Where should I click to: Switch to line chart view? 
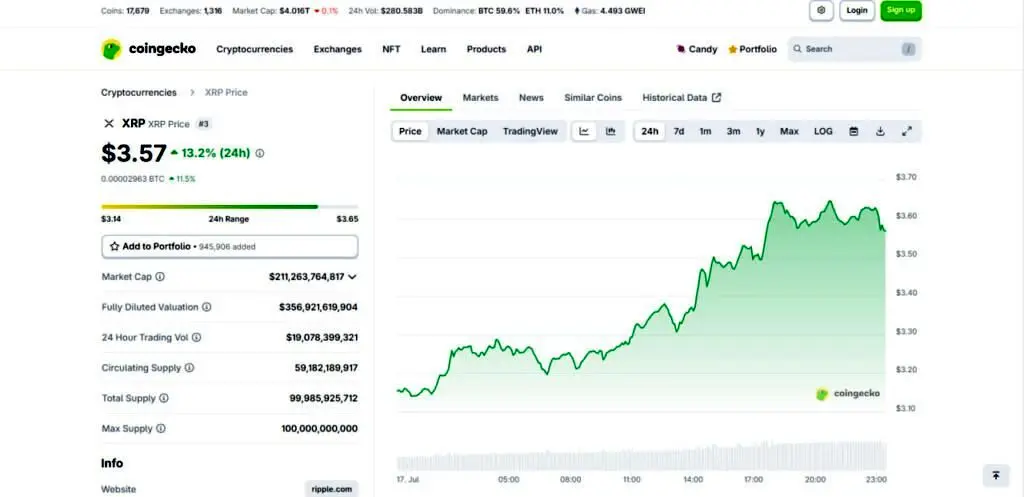[584, 131]
